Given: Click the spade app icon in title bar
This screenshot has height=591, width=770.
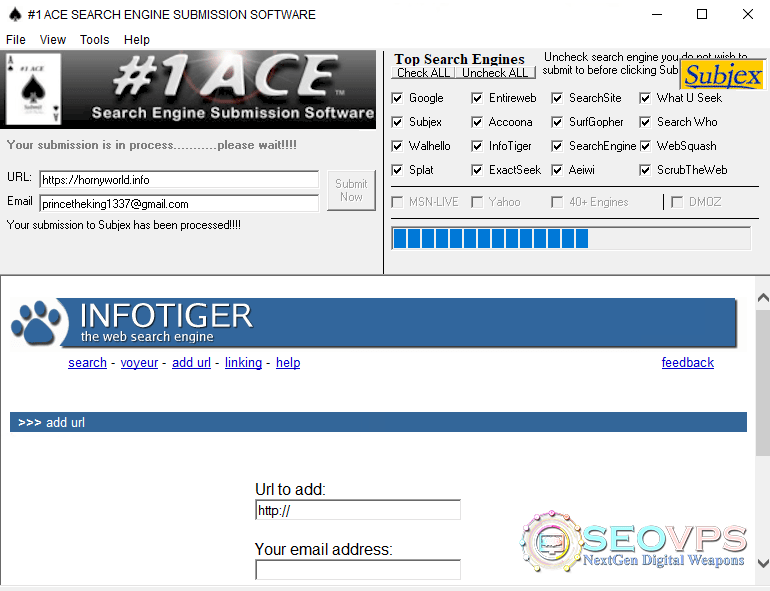Looking at the screenshot, I should pos(15,14).
